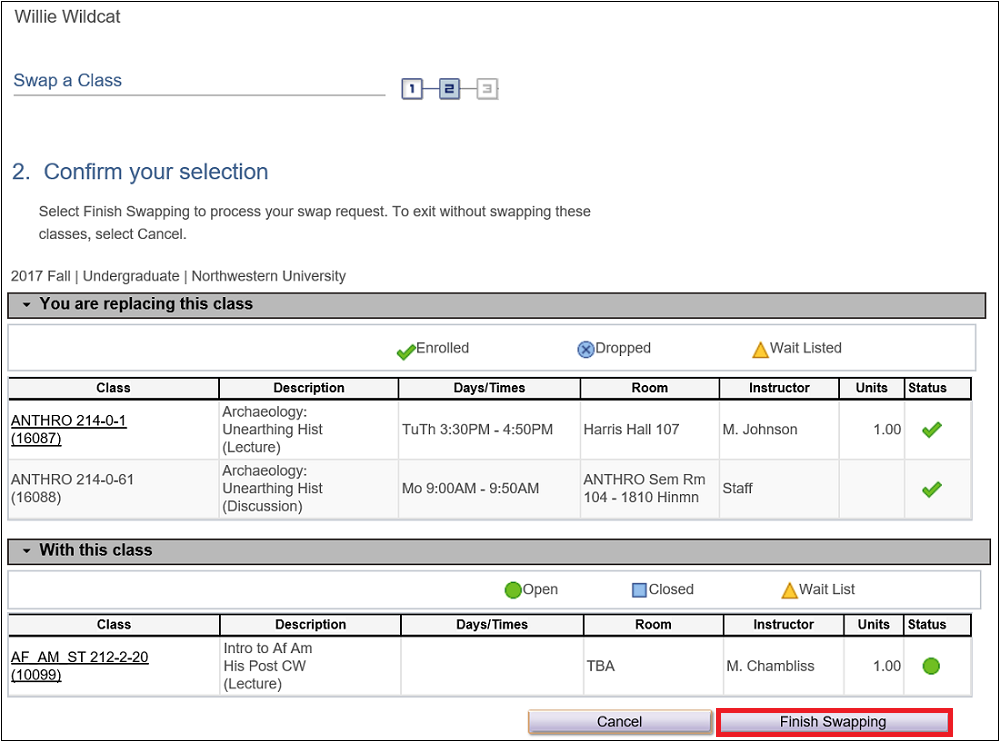Click the Class column header in replacing table

(x=114, y=388)
